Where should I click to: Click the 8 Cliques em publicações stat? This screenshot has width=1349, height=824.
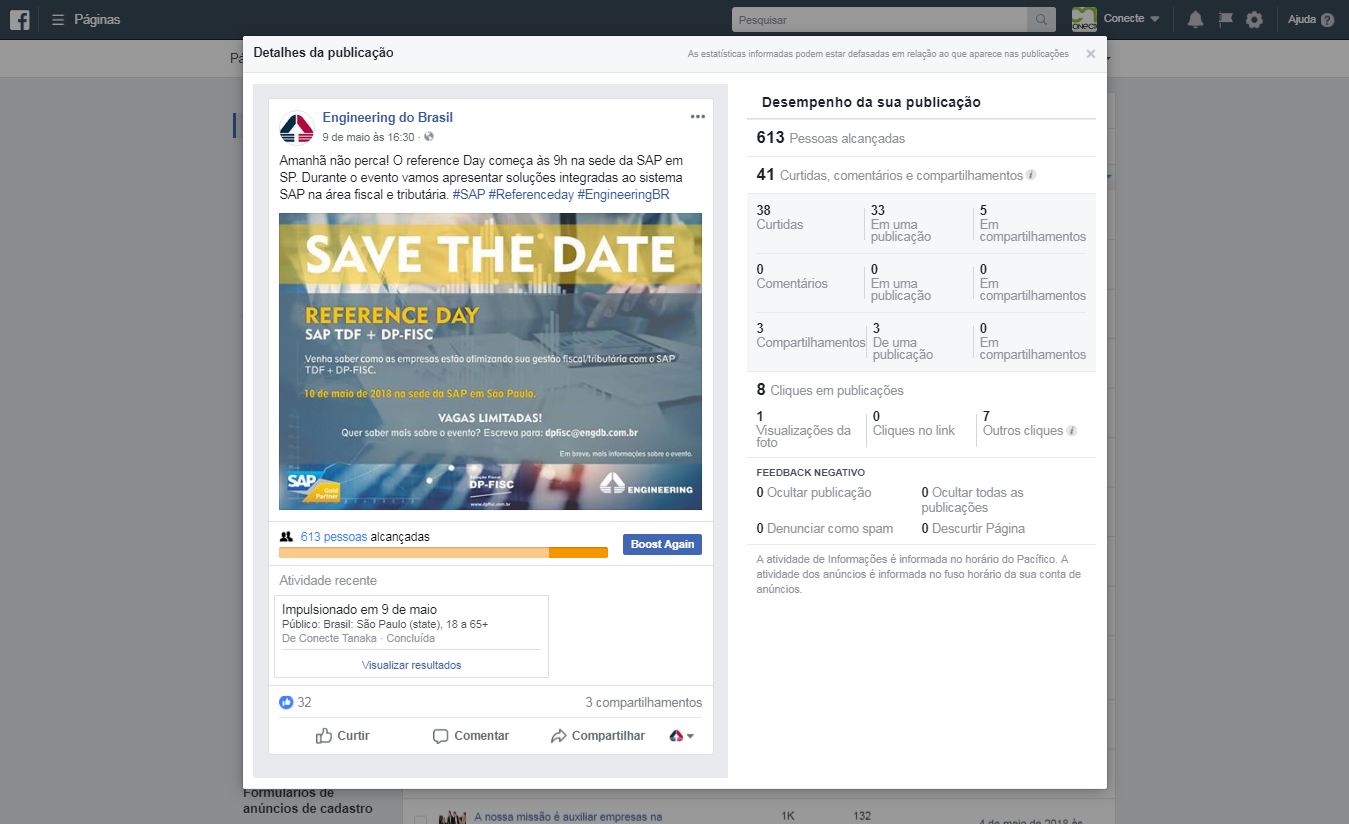point(830,390)
